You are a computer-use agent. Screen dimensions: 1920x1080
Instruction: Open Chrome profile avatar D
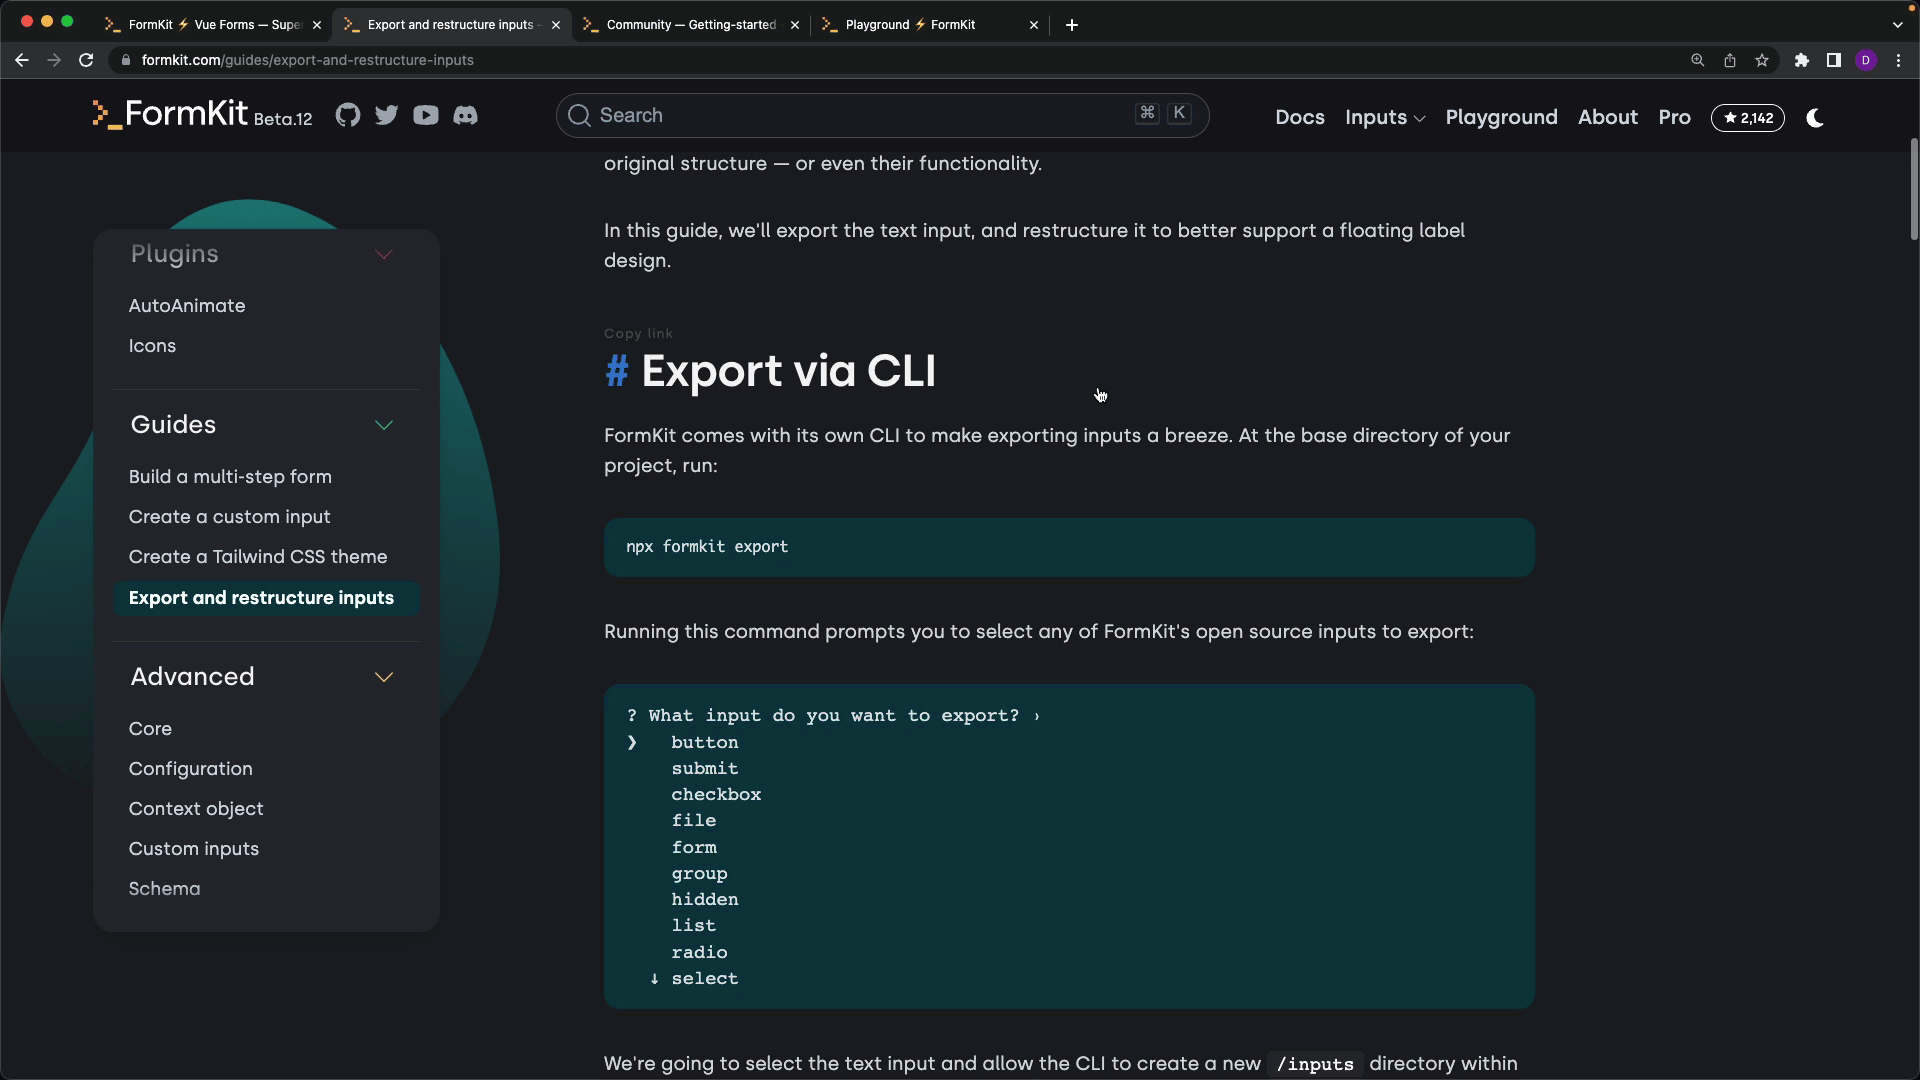point(1866,60)
